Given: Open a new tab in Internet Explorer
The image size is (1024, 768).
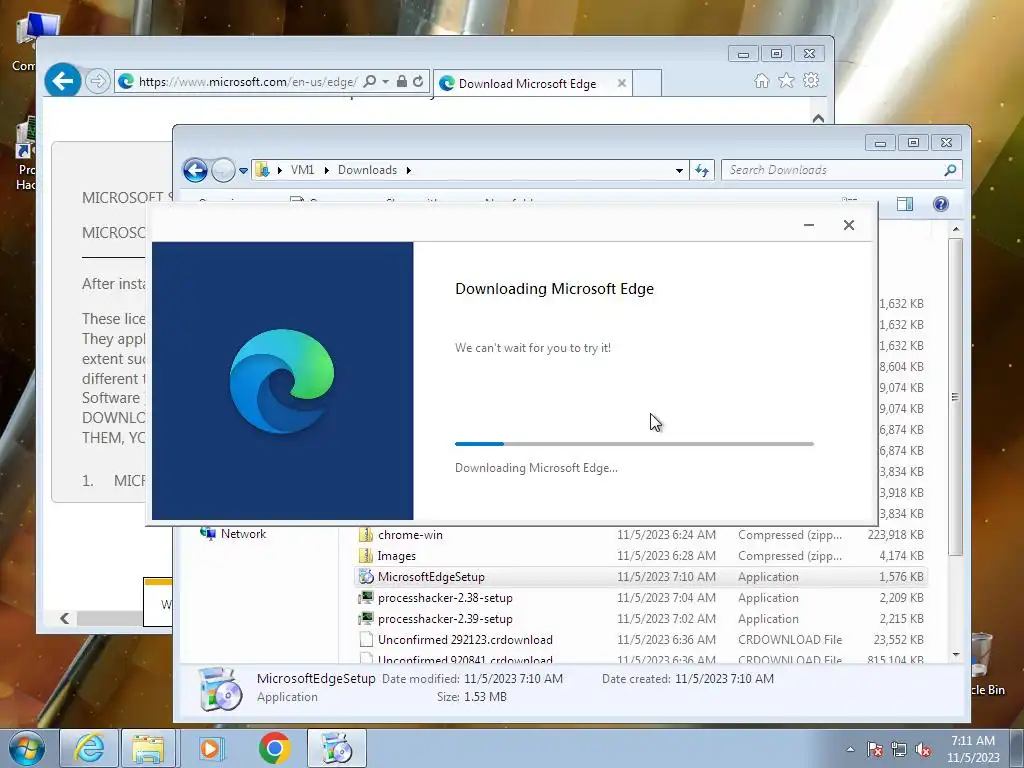Looking at the screenshot, I should tap(647, 84).
